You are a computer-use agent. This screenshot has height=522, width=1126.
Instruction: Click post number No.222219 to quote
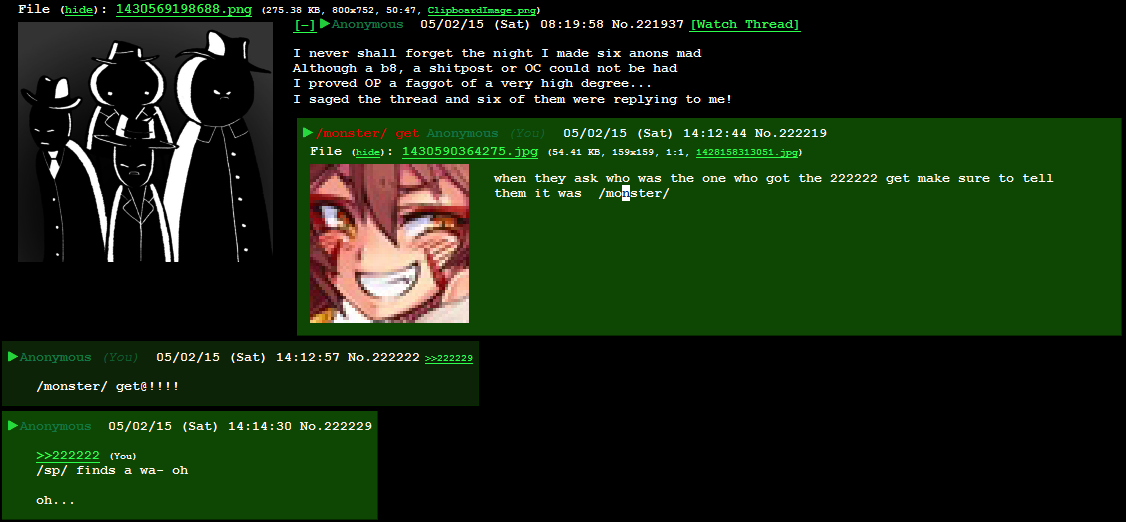click(791, 133)
